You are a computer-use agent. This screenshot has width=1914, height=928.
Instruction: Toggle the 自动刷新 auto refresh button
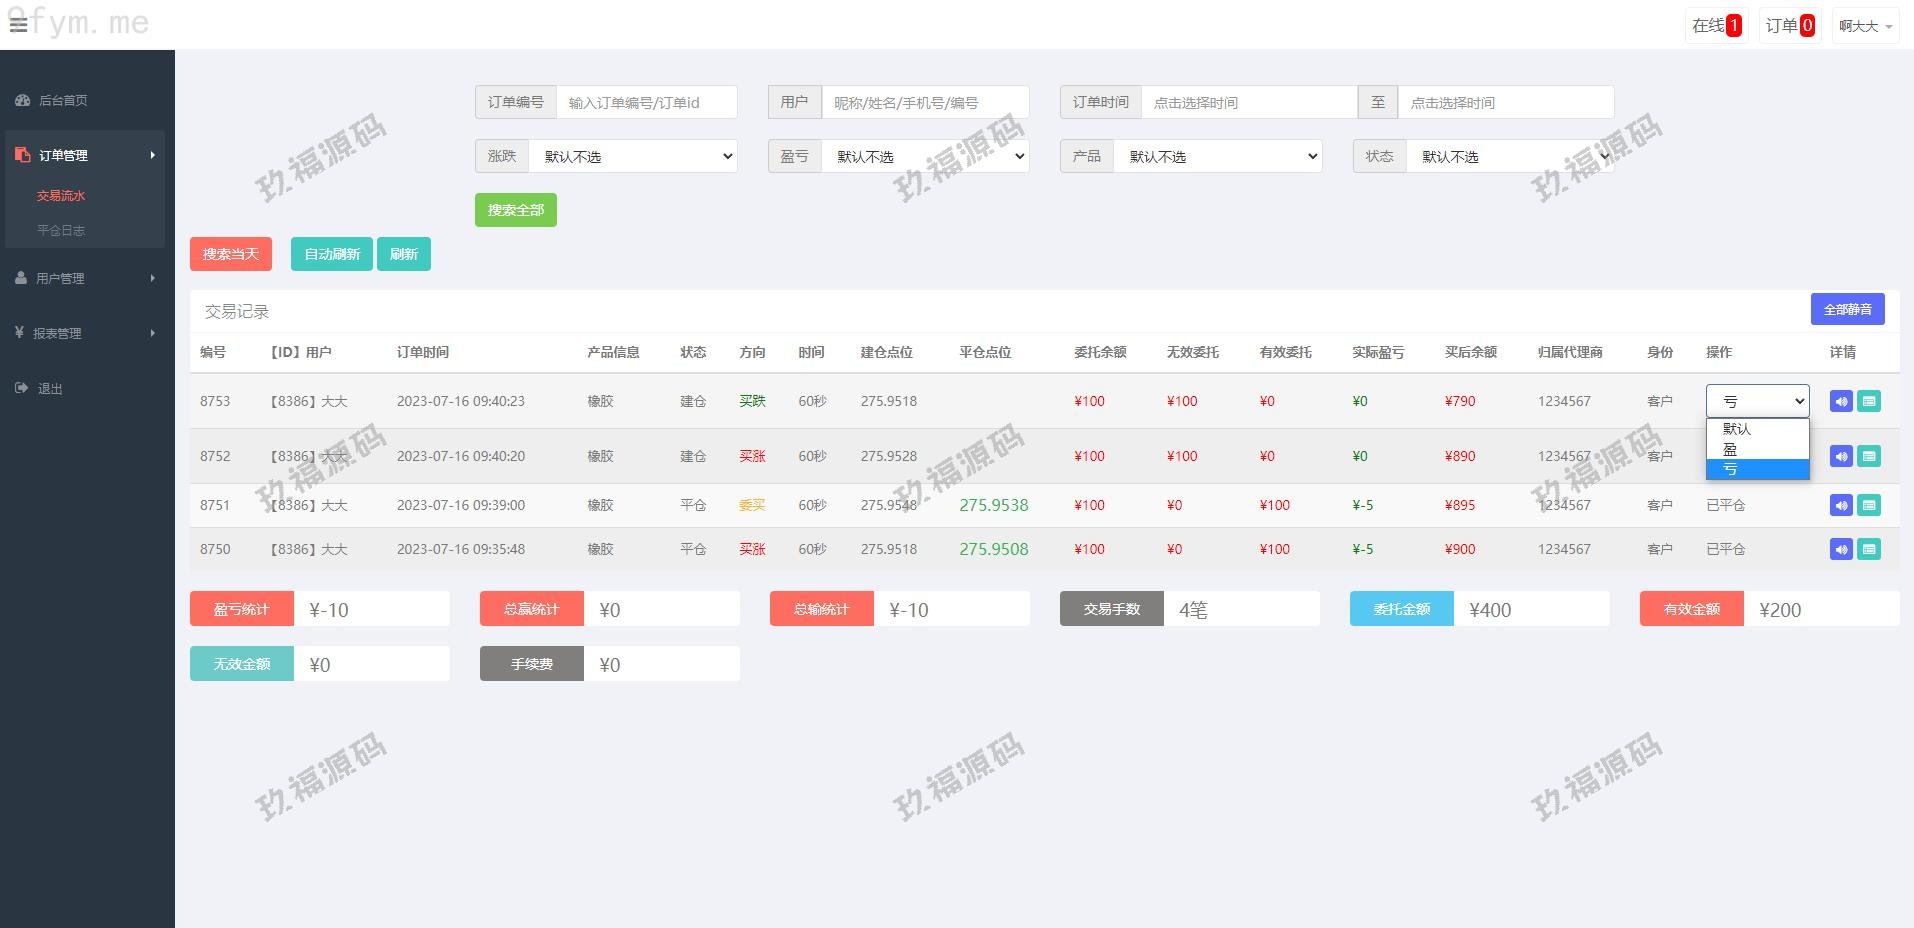pyautogui.click(x=332, y=254)
